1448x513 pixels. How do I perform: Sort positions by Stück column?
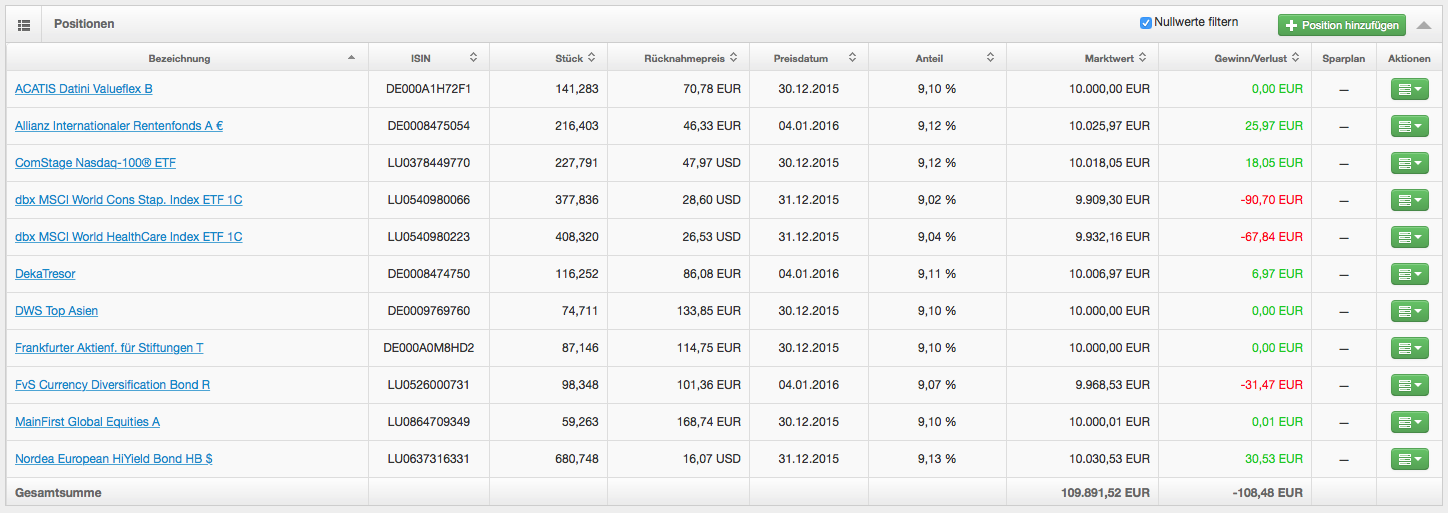pyautogui.click(x=591, y=58)
